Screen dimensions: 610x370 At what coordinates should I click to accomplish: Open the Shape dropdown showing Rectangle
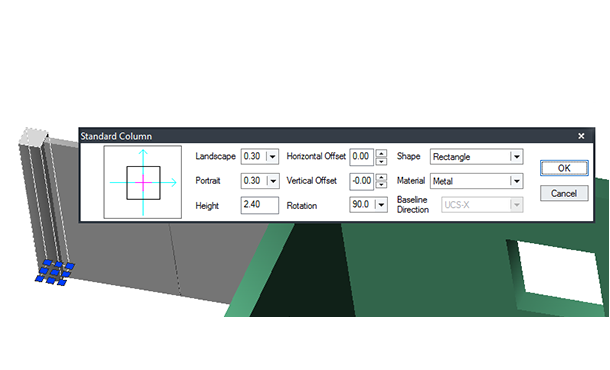(x=516, y=157)
